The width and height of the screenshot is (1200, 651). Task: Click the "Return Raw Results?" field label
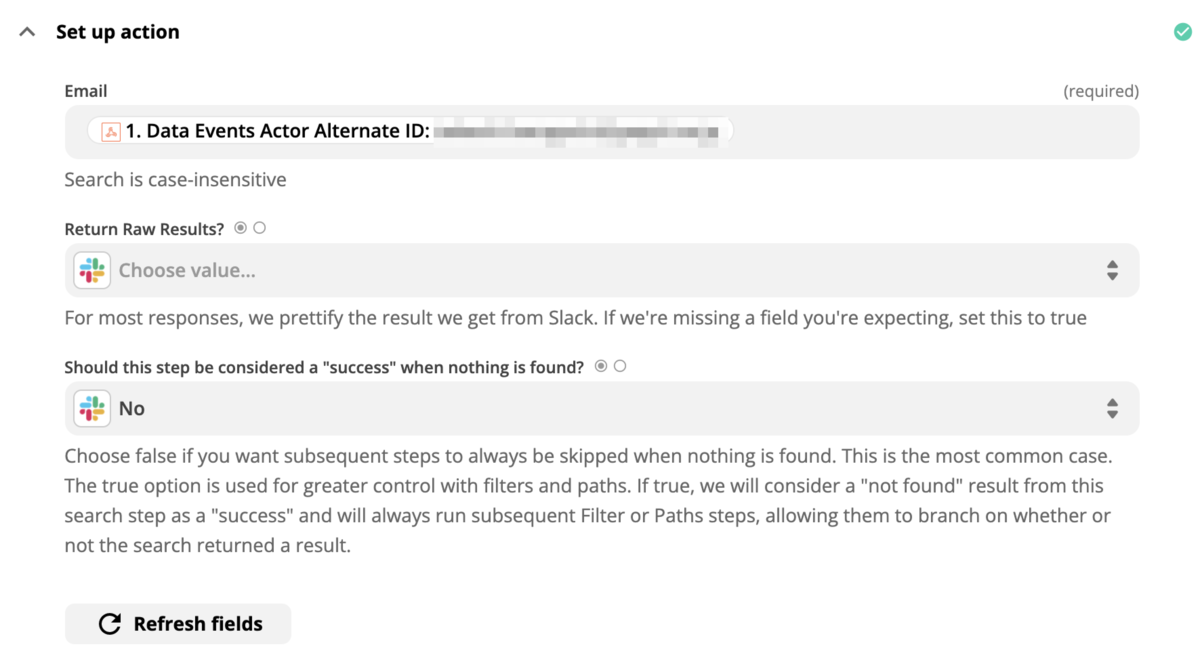tap(144, 229)
